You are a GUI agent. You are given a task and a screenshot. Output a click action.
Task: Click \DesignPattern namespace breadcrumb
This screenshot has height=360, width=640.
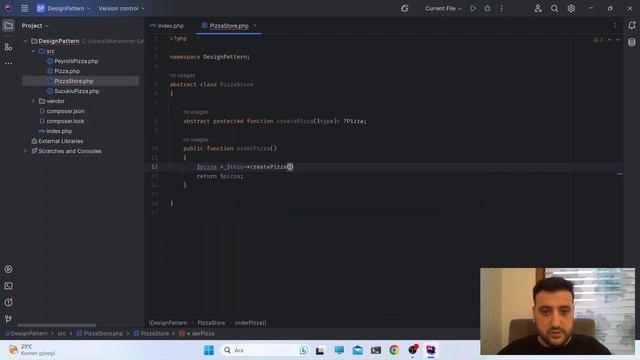[168, 323]
